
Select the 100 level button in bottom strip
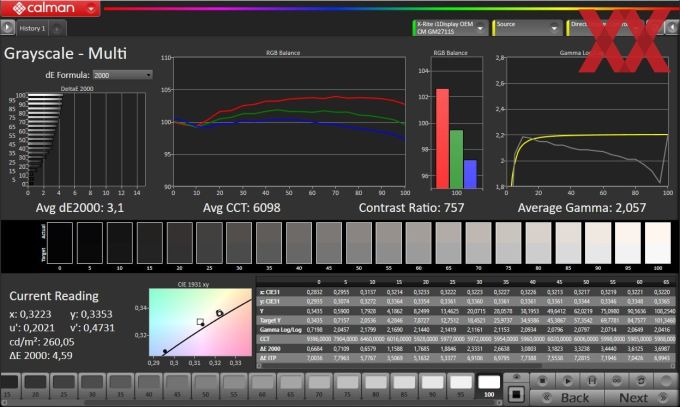[489, 386]
